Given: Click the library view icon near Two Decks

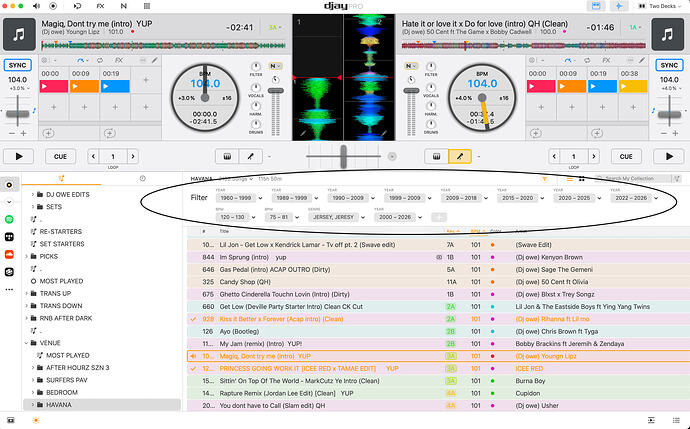Looking at the screenshot, I should coord(596,6).
